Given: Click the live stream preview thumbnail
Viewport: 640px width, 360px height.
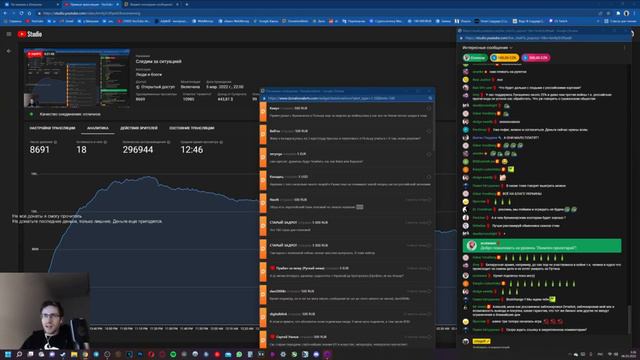Looking at the screenshot, I should (77, 78).
